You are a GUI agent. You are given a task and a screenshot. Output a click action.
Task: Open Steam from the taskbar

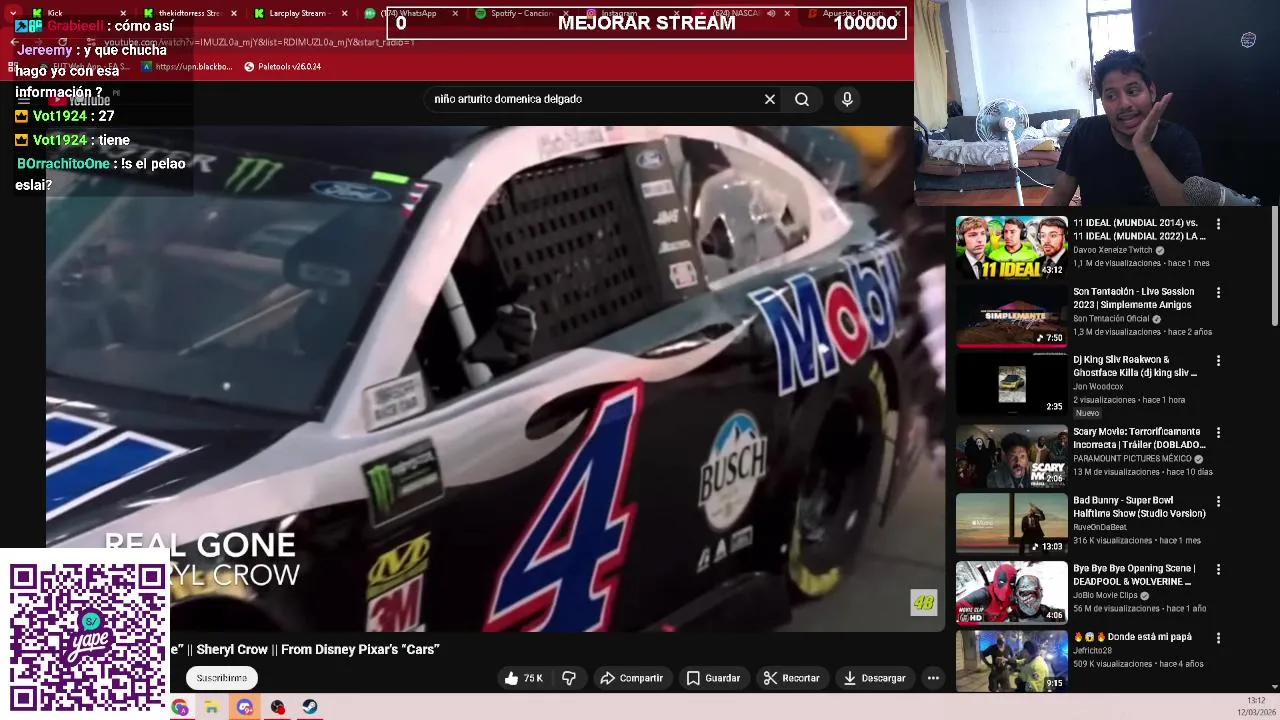point(310,707)
